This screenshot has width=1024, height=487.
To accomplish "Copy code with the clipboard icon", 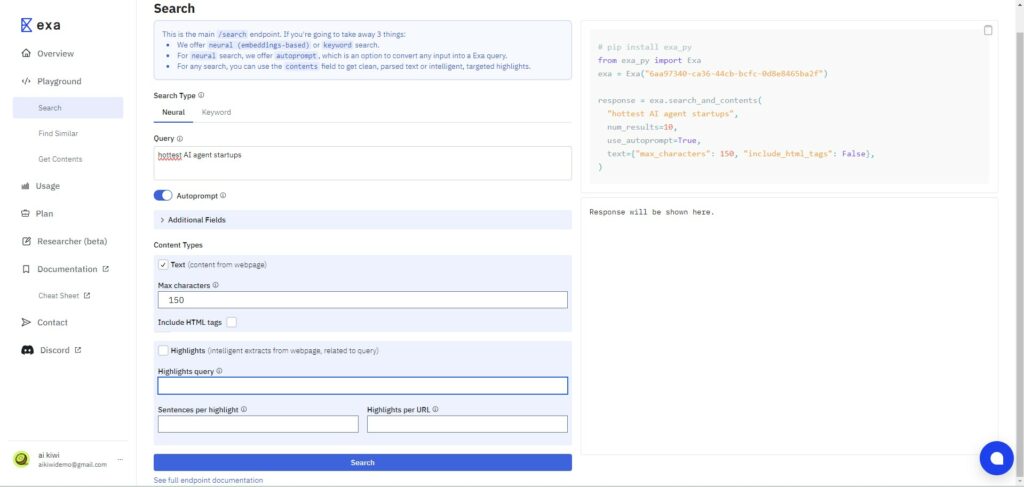I will 987,30.
